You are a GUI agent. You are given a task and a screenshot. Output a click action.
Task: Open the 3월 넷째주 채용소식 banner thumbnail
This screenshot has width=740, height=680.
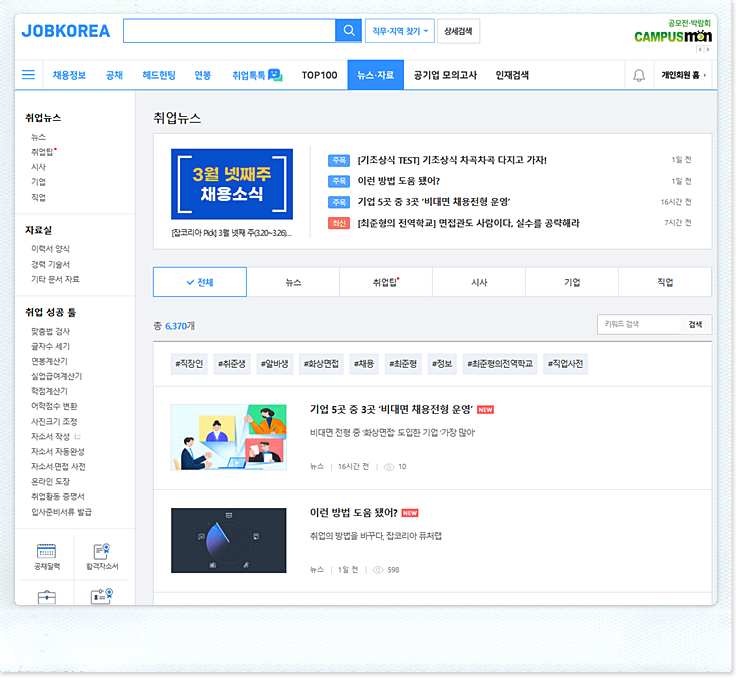point(232,184)
